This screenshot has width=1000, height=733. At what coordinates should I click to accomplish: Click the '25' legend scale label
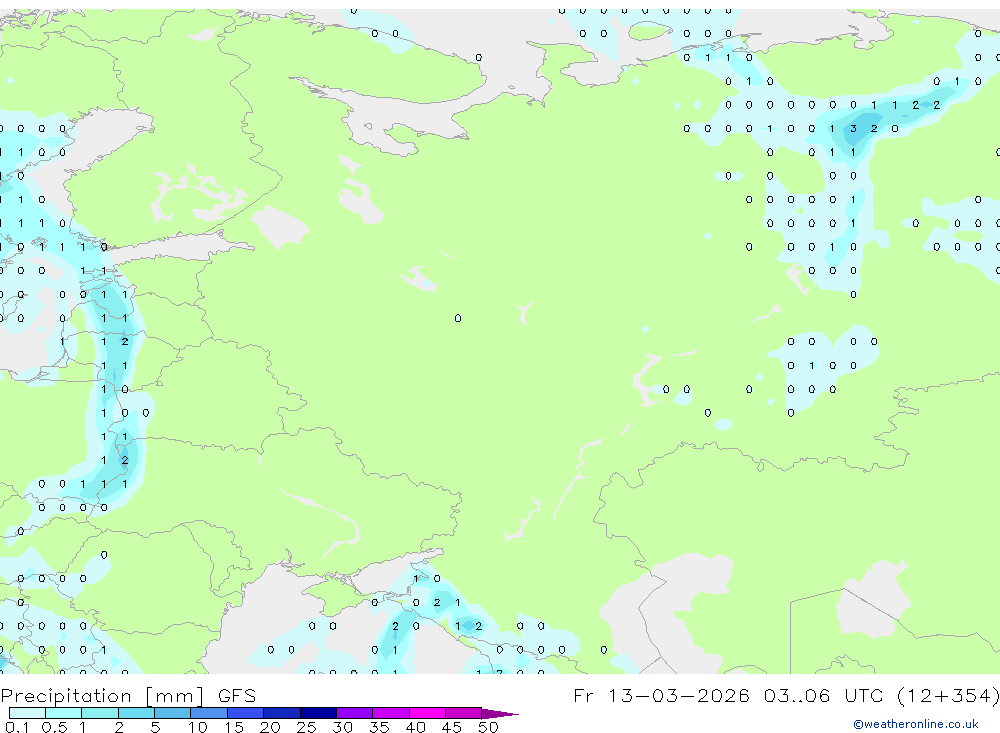[306, 727]
